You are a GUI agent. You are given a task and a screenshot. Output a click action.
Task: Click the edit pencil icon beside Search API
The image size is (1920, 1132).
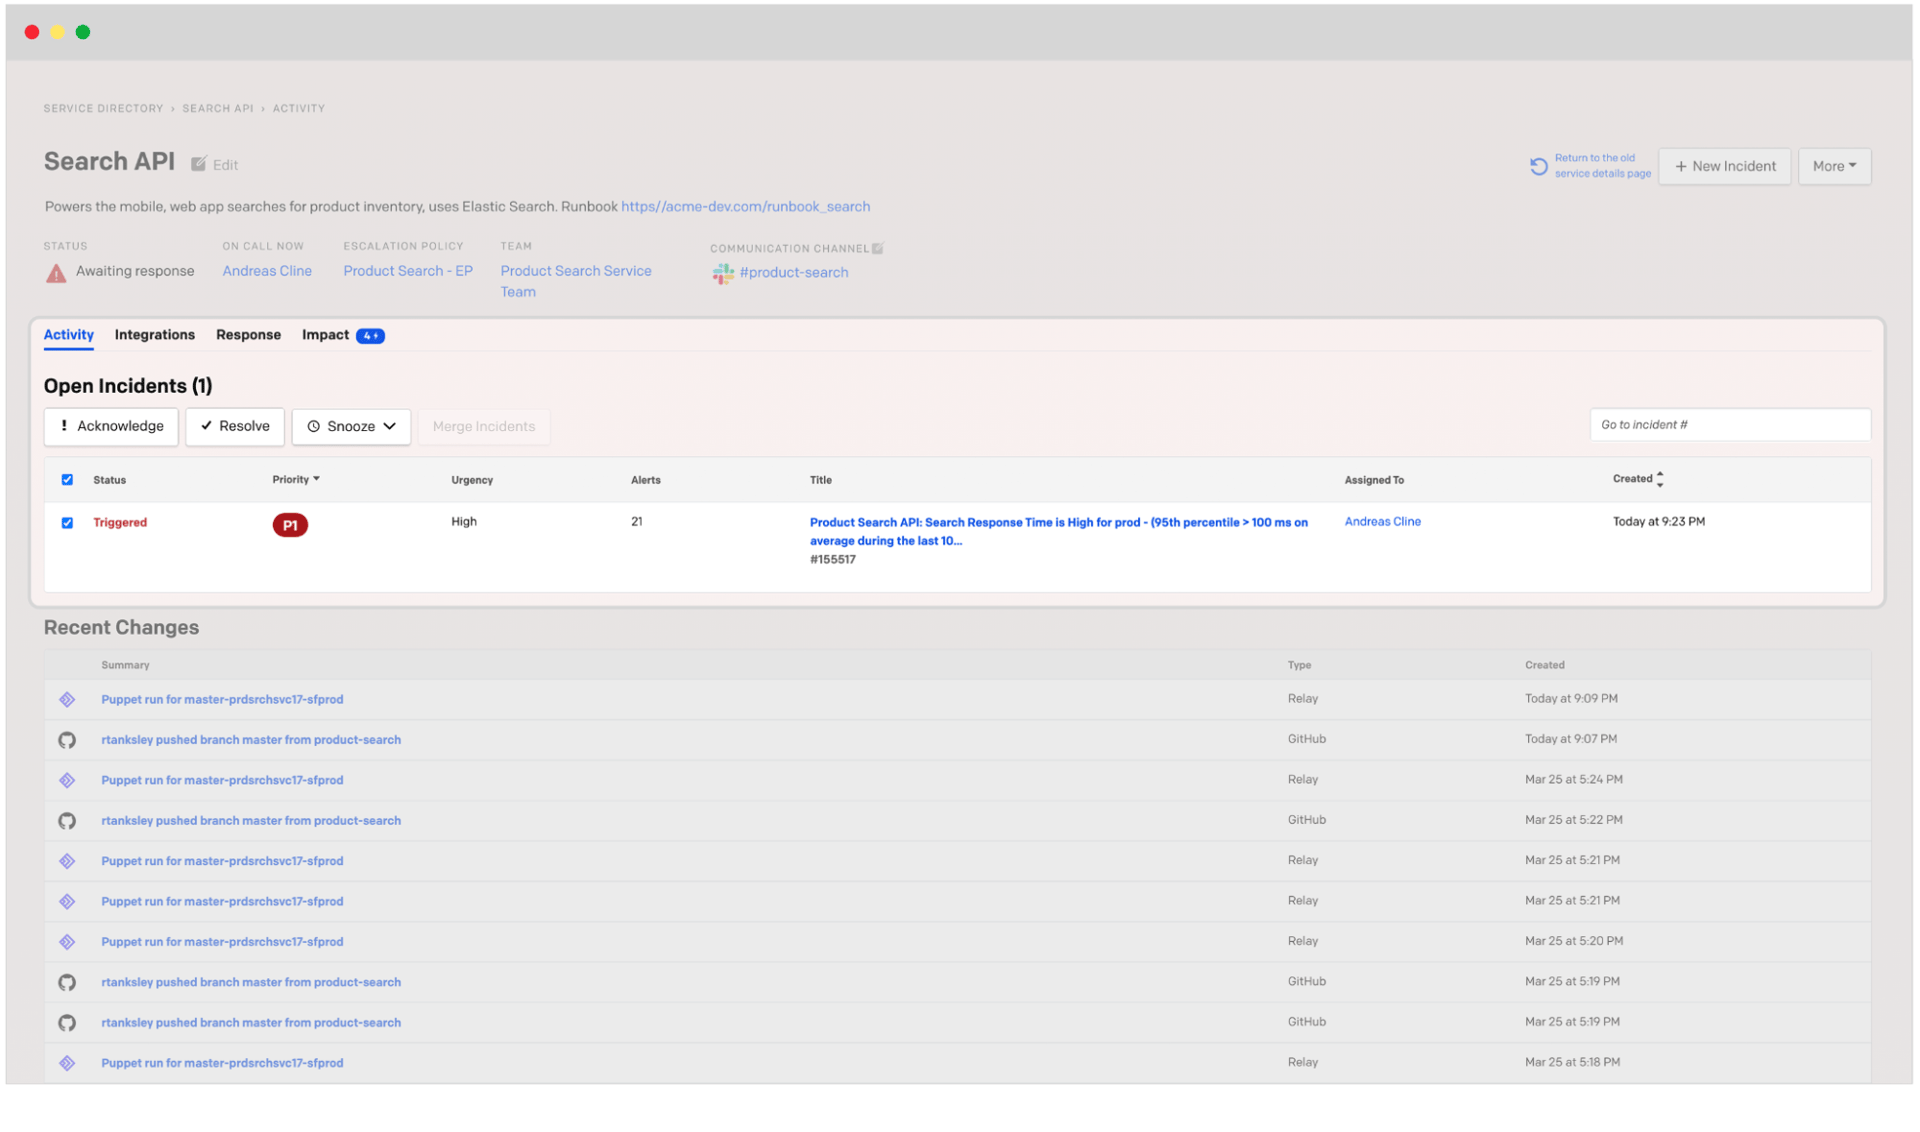[x=199, y=164]
